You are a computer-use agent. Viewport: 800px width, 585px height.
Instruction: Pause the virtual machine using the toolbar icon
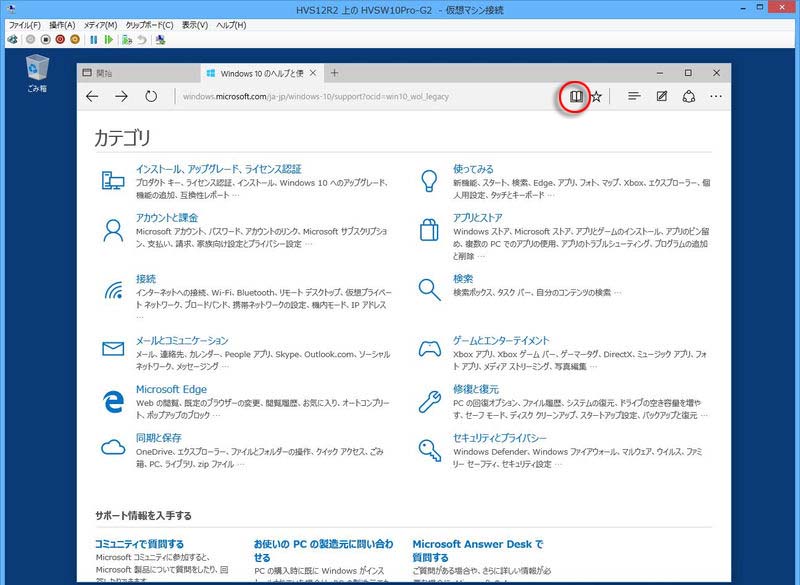93,39
